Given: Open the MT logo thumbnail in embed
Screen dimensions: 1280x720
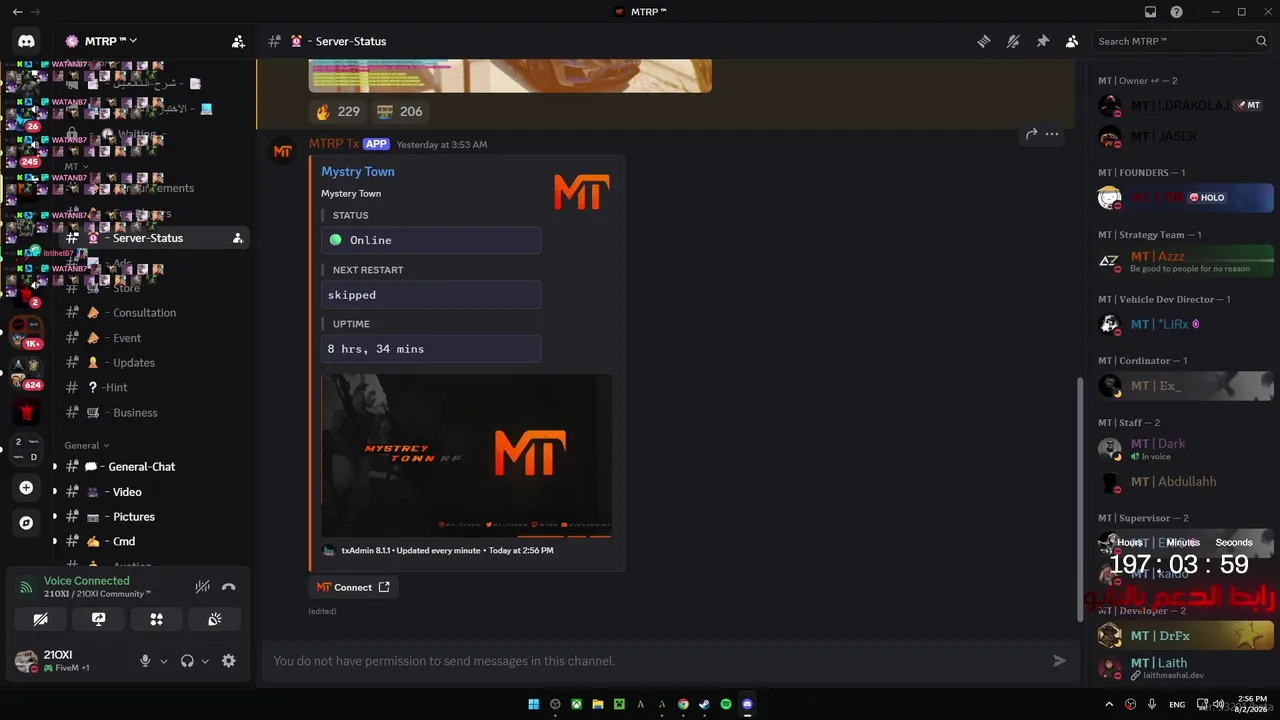Looking at the screenshot, I should 581,192.
